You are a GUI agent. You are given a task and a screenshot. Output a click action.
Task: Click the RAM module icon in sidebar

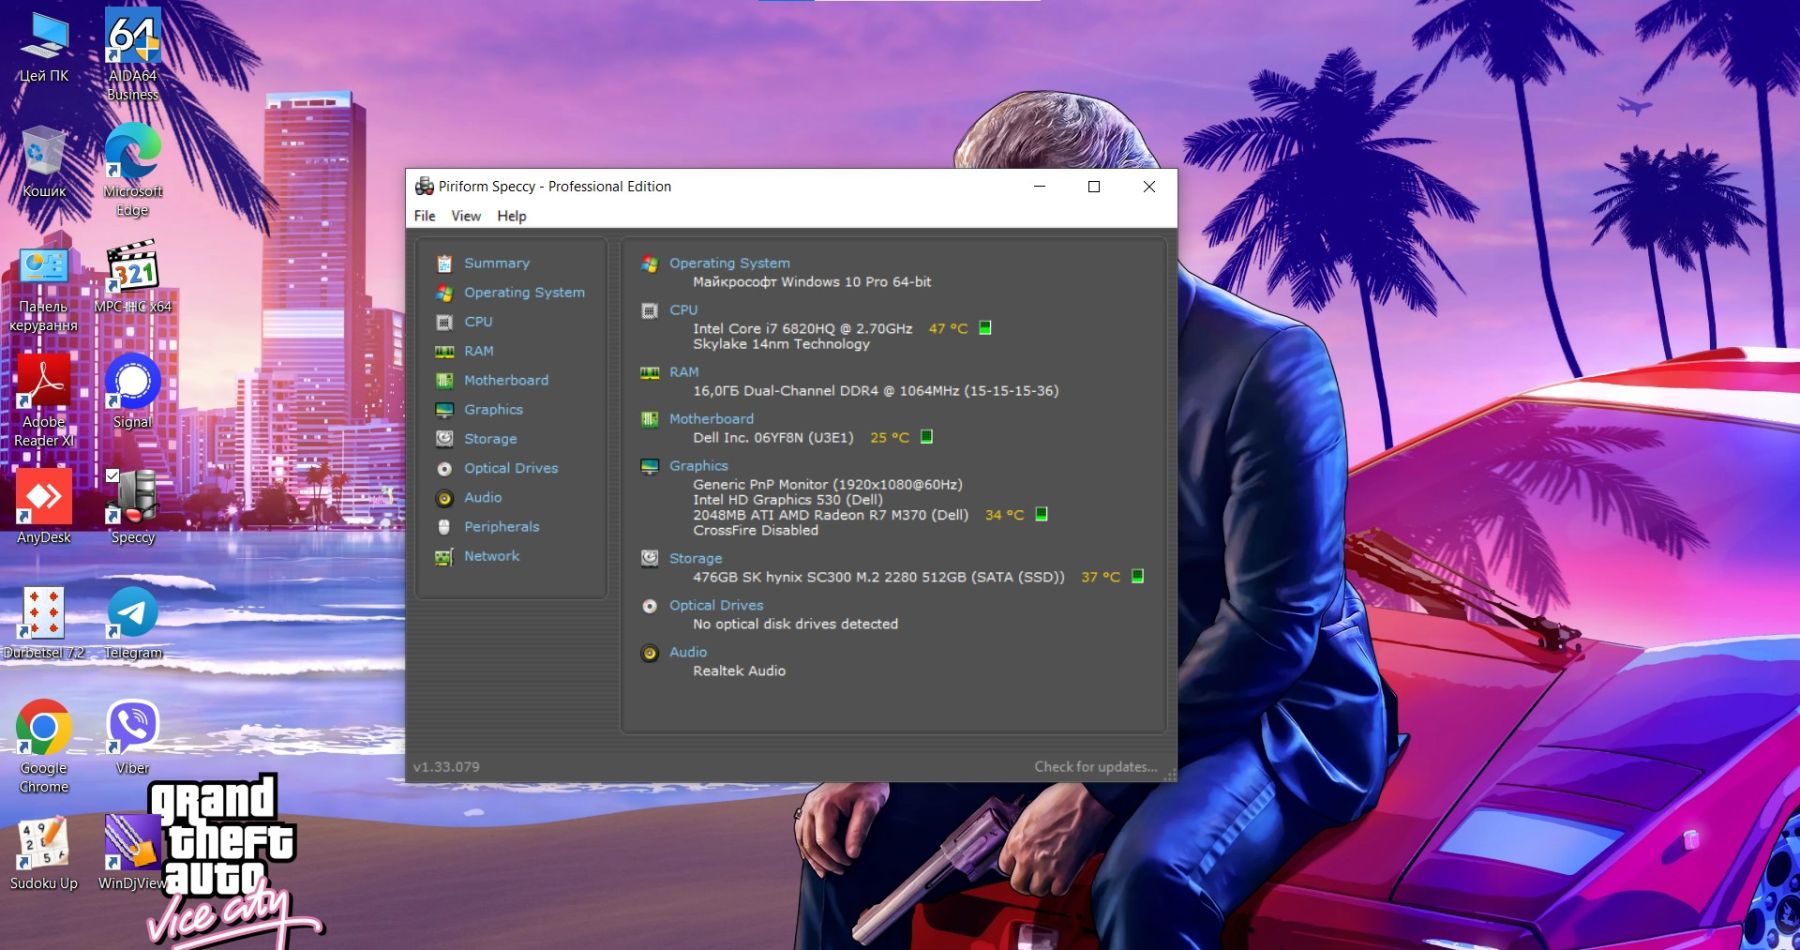coord(444,351)
